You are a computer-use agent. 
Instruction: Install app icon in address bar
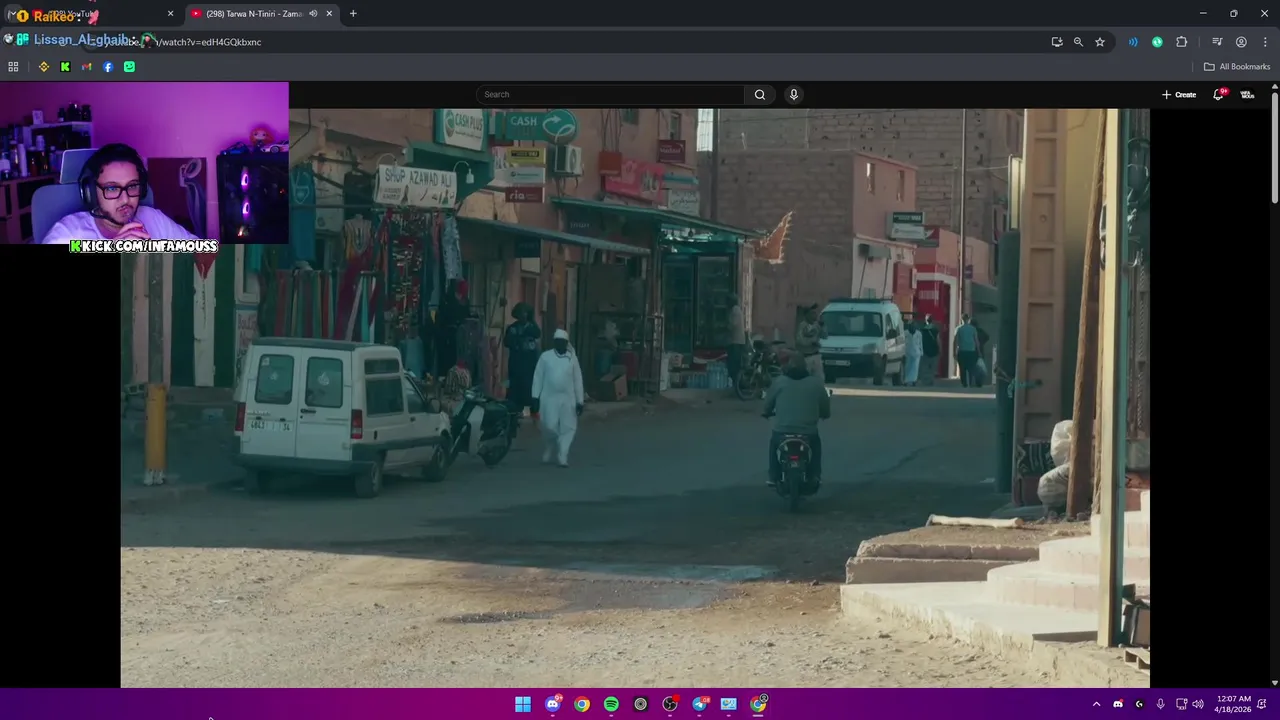click(1057, 42)
